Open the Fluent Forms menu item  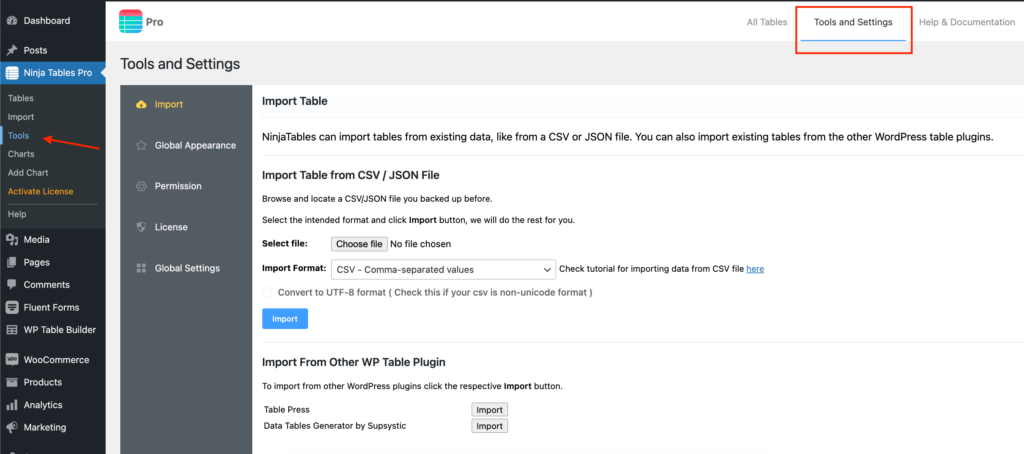tap(53, 308)
